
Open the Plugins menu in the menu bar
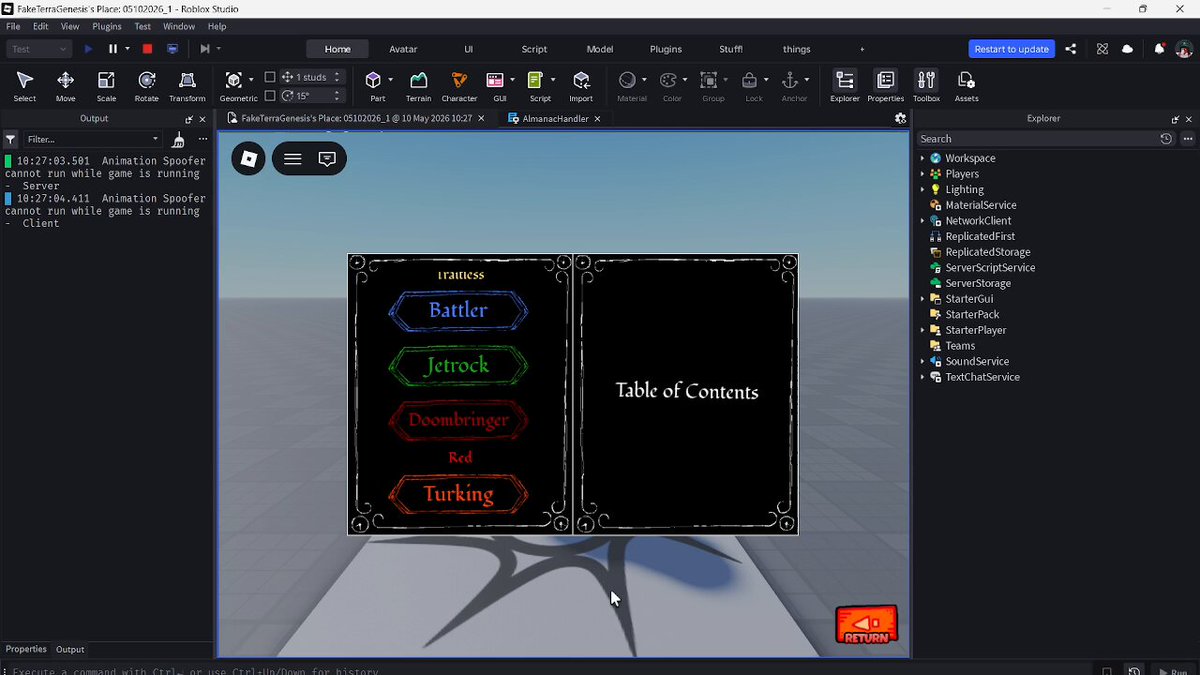[107, 26]
